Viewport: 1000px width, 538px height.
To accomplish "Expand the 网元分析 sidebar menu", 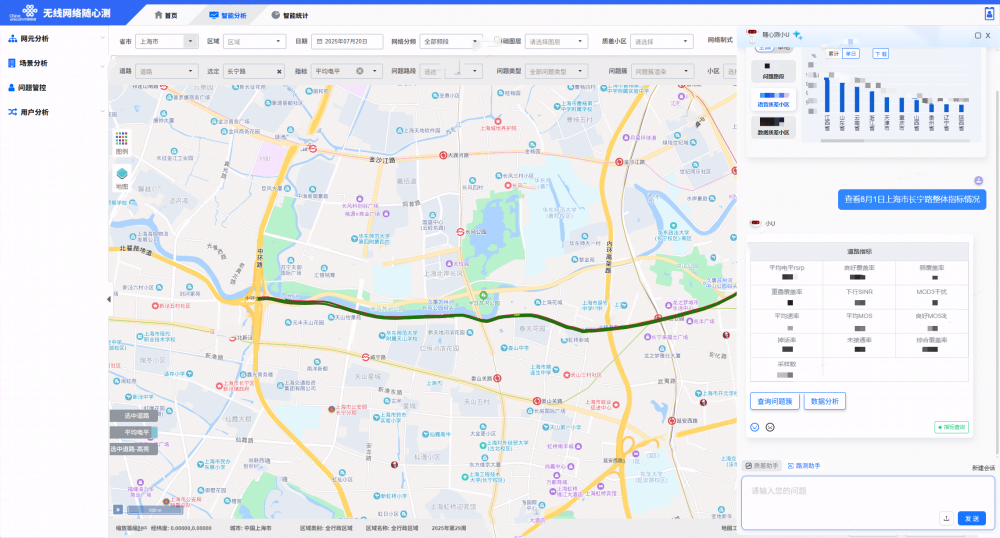I will pos(54,39).
